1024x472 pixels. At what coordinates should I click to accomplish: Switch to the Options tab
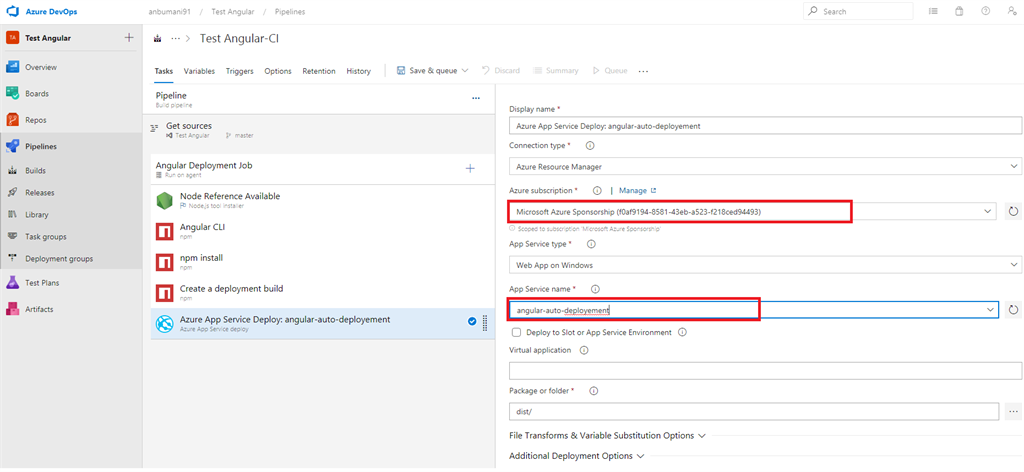(x=278, y=71)
